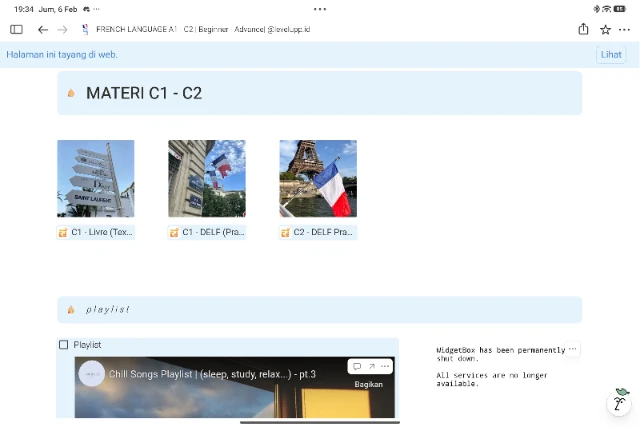Open the C1 - Livre page link
The image size is (640, 427).
[x=96, y=232]
